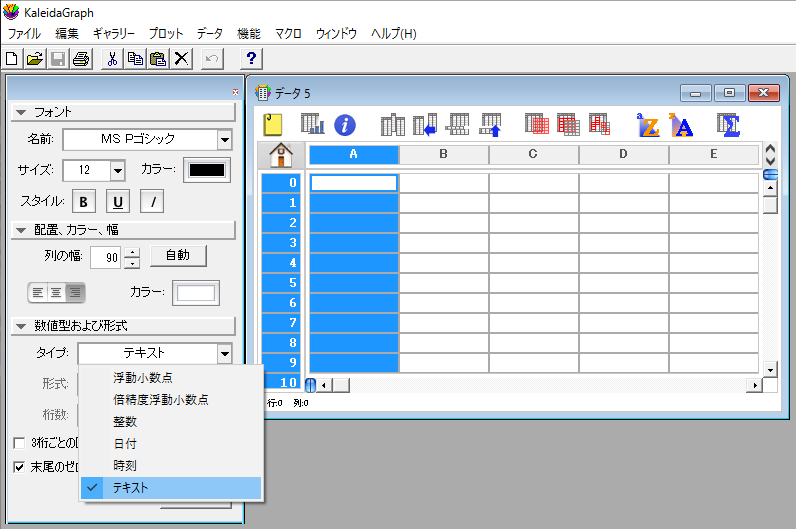The height and width of the screenshot is (529, 796).
Task: Click the Cut scissors icon
Action: 112,59
